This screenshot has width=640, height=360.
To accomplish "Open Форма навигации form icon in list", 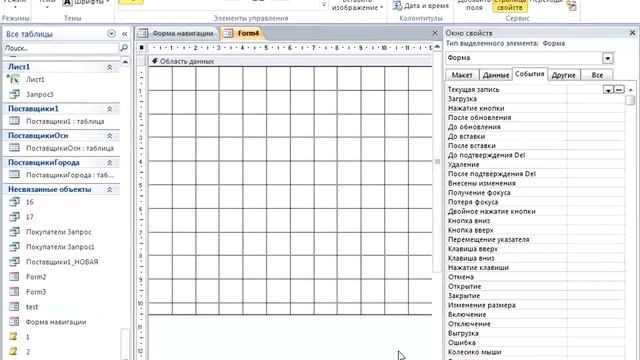I will (x=14, y=322).
